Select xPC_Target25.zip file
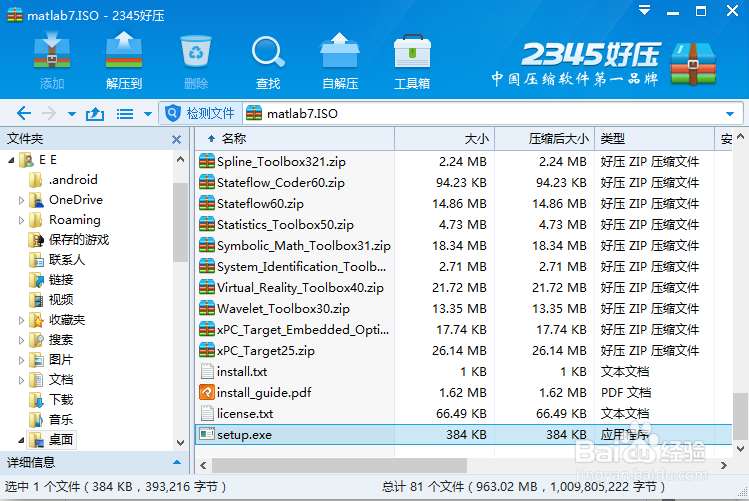Image resolution: width=749 pixels, height=501 pixels. (266, 351)
